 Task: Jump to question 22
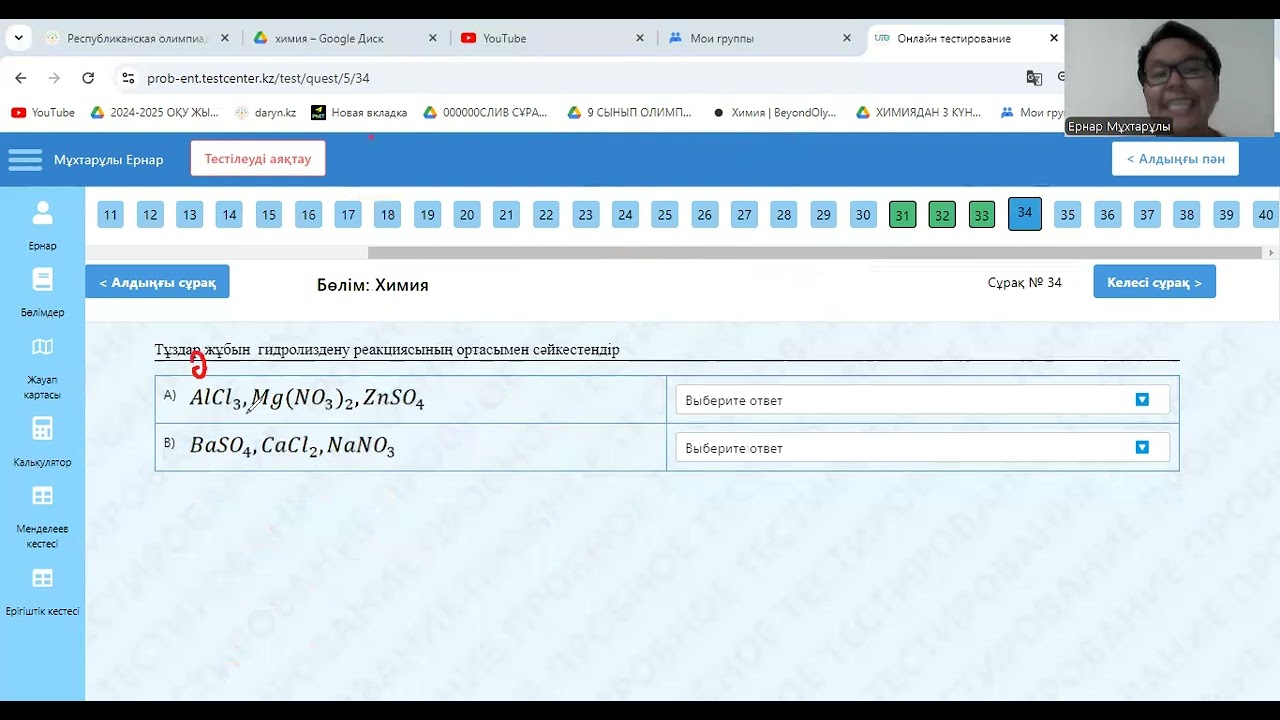click(546, 215)
